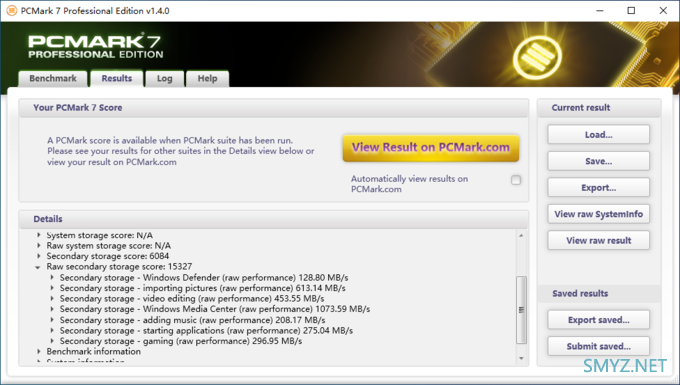
Task: Expand adding music raw performance row
Action: [52, 320]
